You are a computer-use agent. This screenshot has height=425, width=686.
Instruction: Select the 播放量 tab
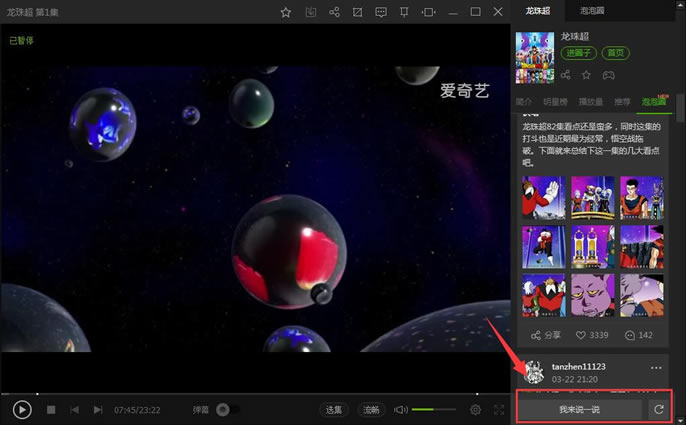591,102
